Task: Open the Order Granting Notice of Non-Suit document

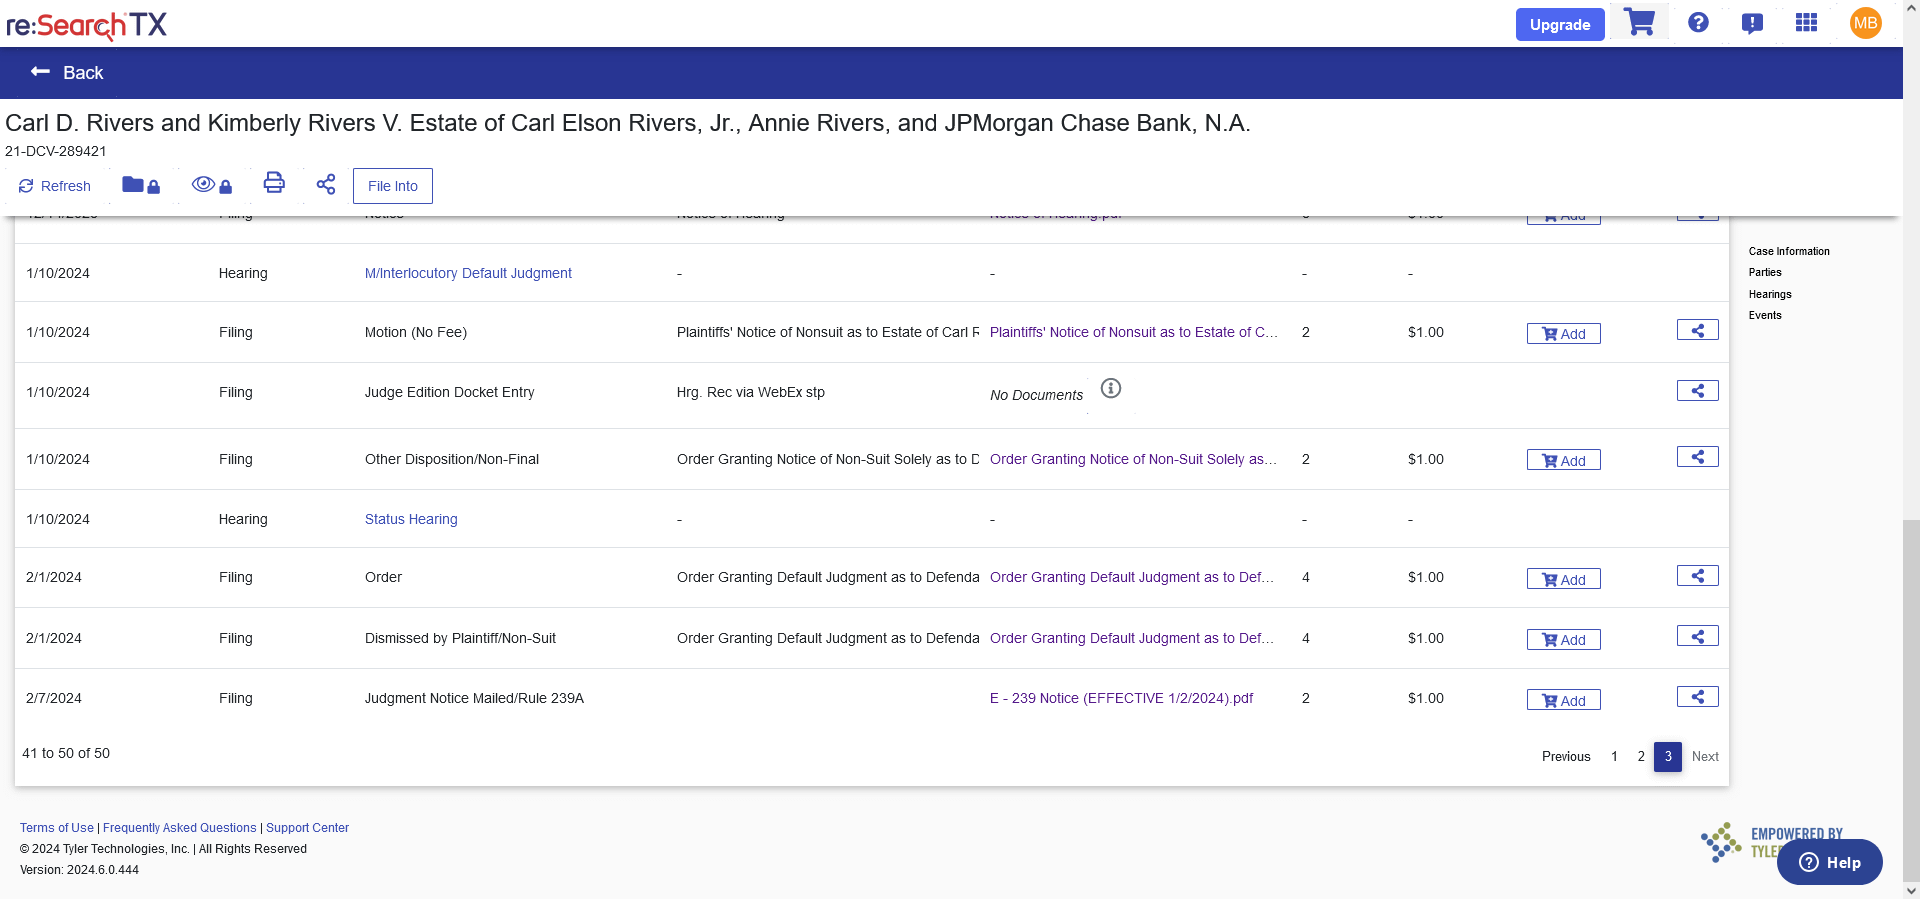Action: [1133, 459]
